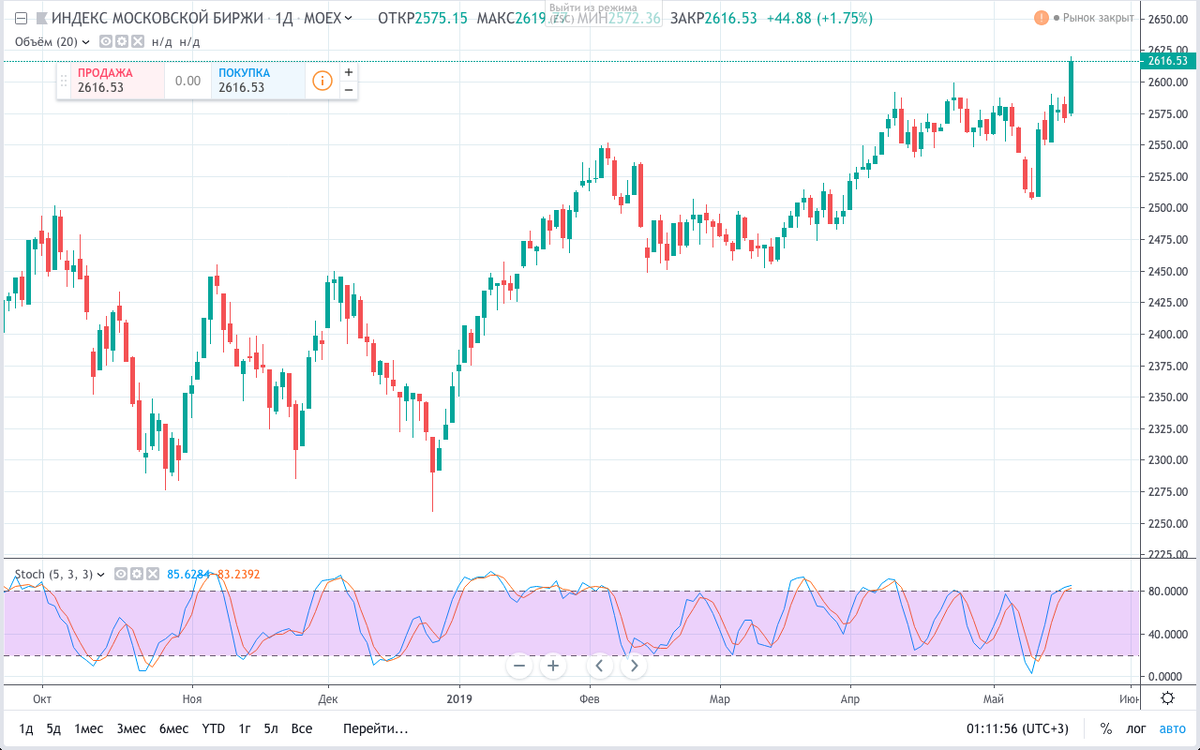Viewport: 1200px width, 750px height.
Task: Zoom out chart with round minus button
Action: 518,665
